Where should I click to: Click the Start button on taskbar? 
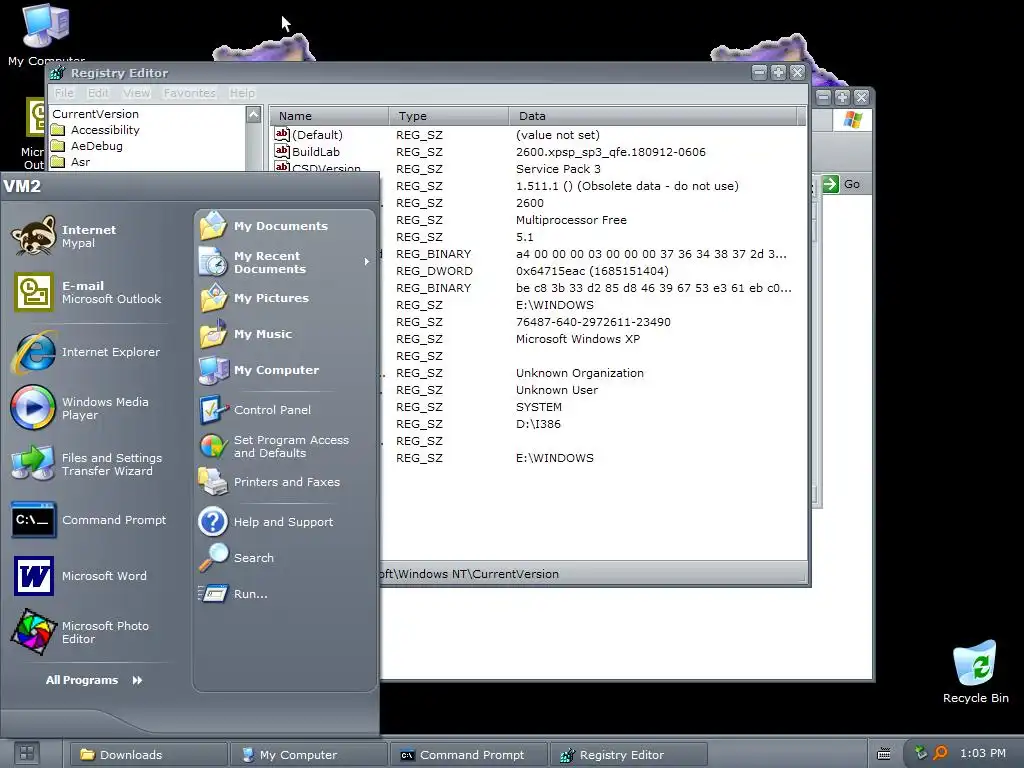pos(27,754)
